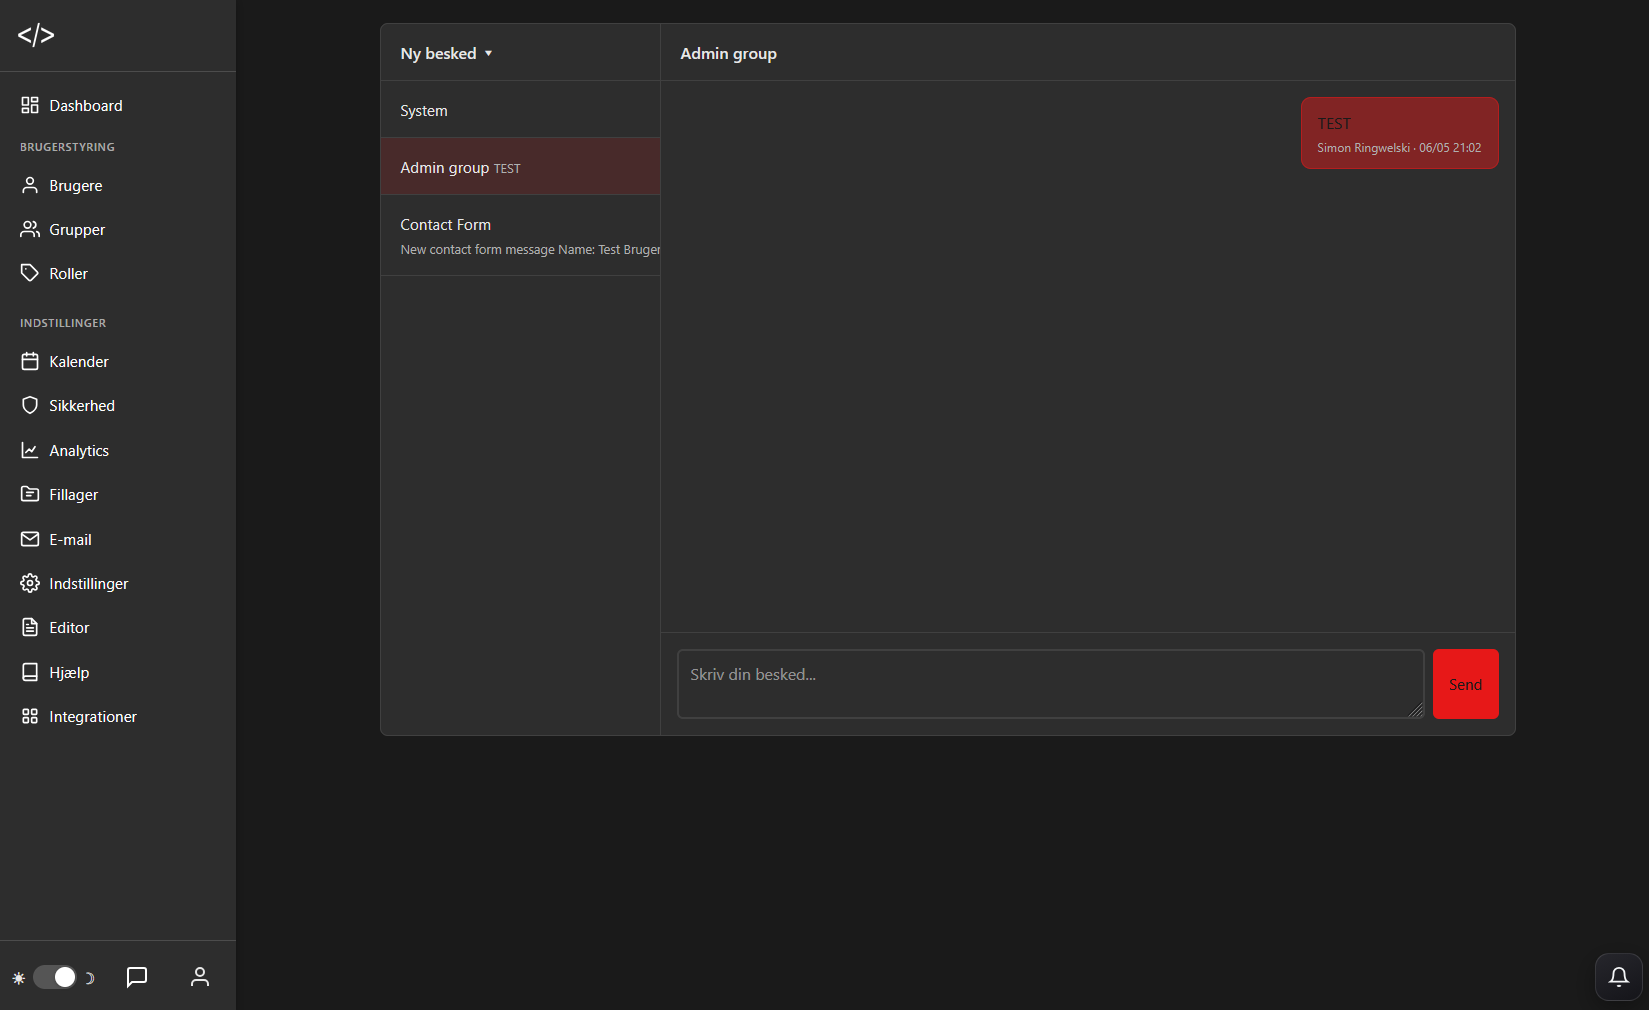
Task: Click the Editor document icon
Action: (x=30, y=627)
